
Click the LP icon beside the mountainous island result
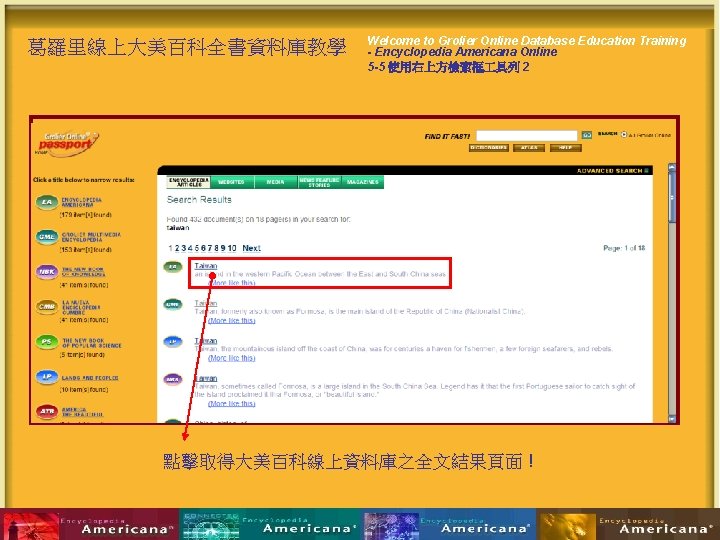click(173, 342)
